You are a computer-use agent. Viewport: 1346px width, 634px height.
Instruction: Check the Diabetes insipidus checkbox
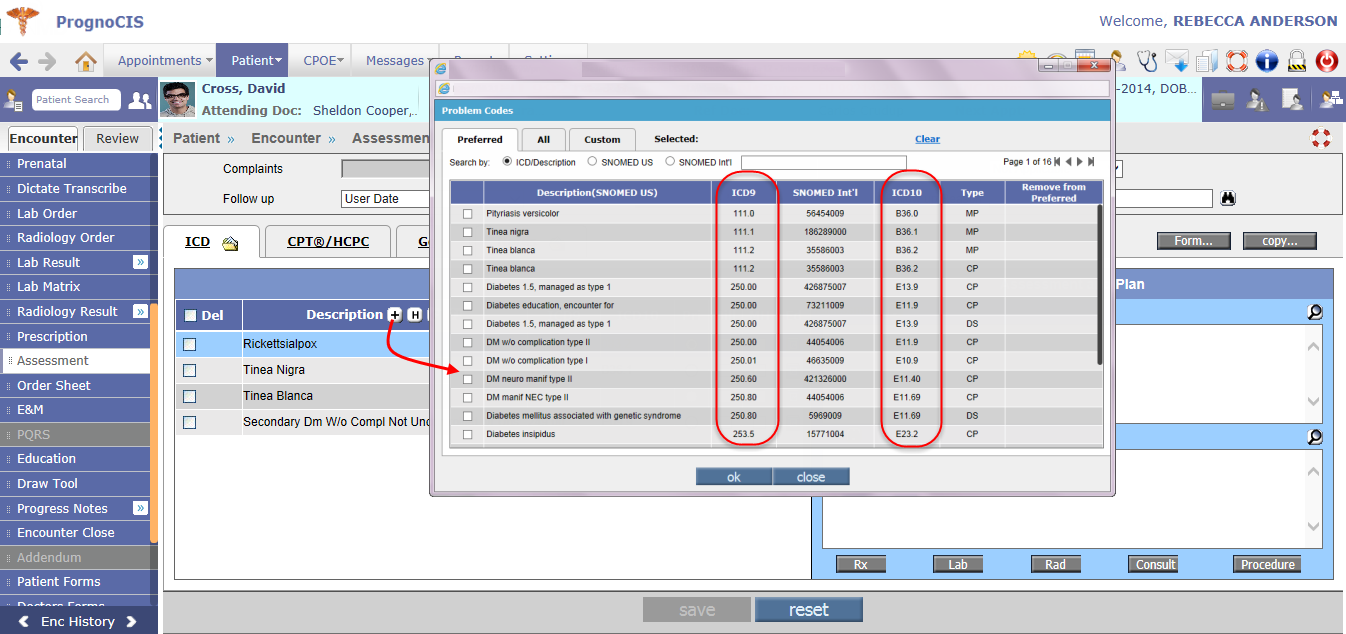467,435
